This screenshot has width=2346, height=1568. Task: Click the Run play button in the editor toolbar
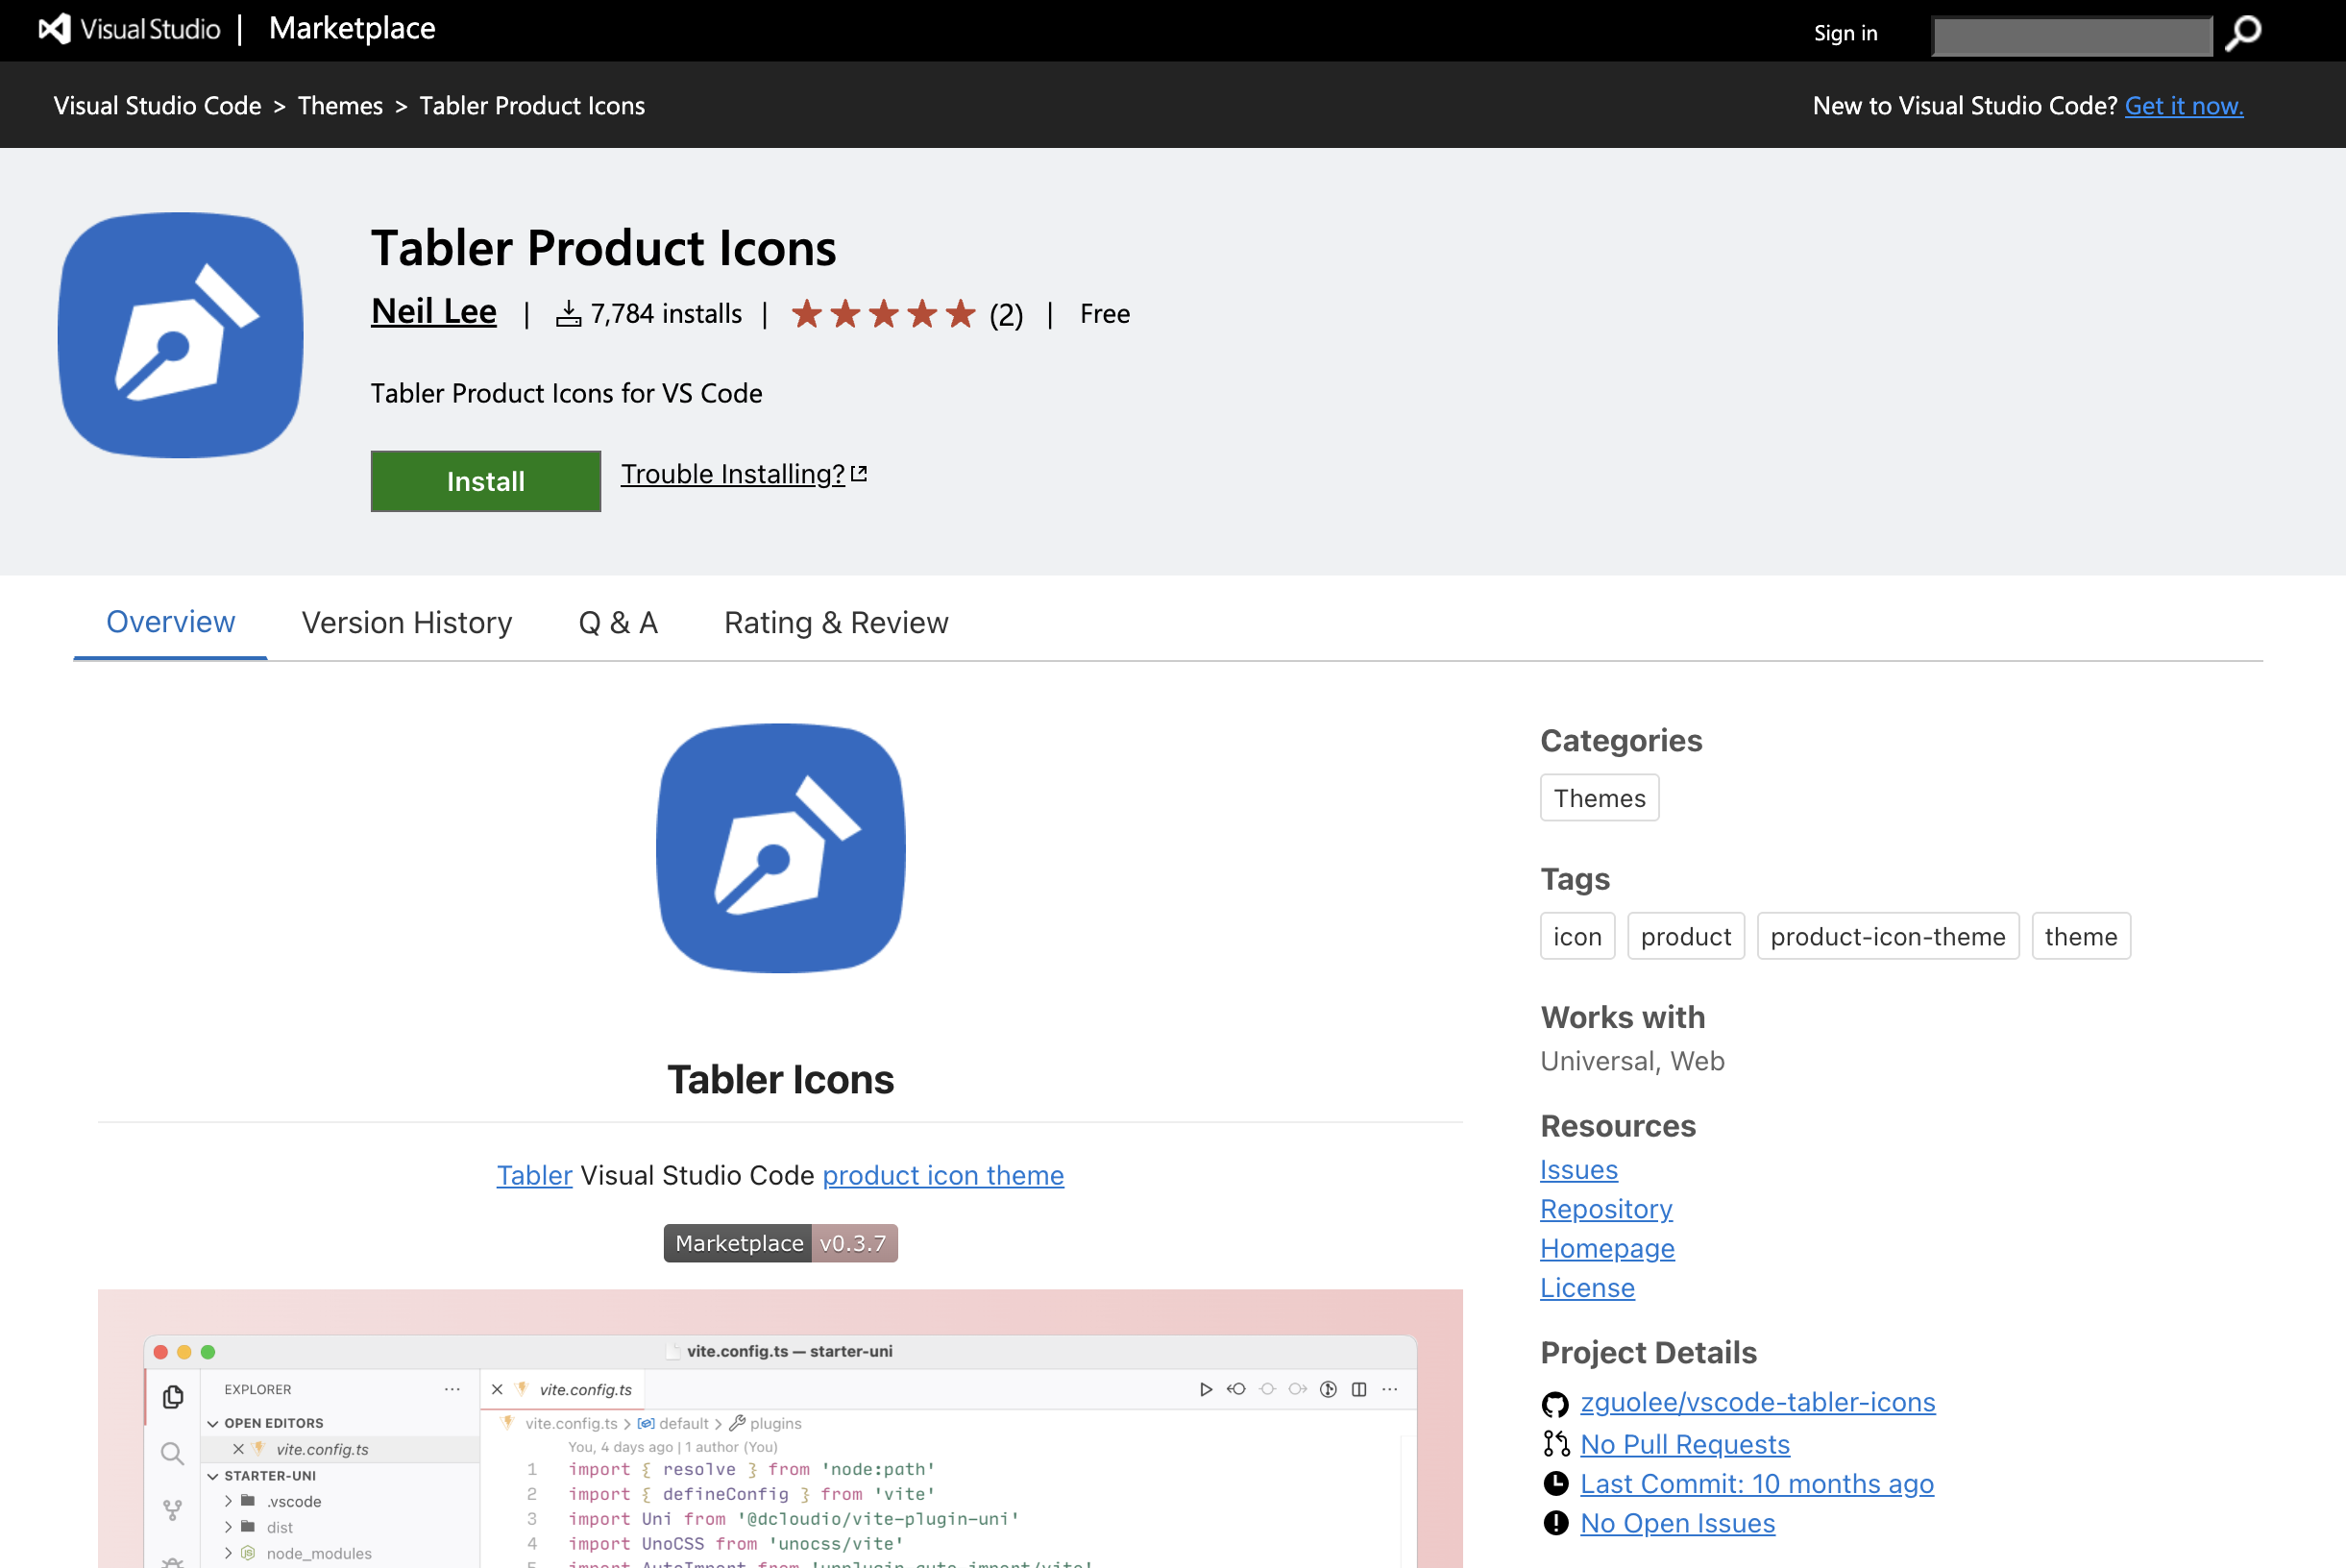[x=1207, y=1390]
